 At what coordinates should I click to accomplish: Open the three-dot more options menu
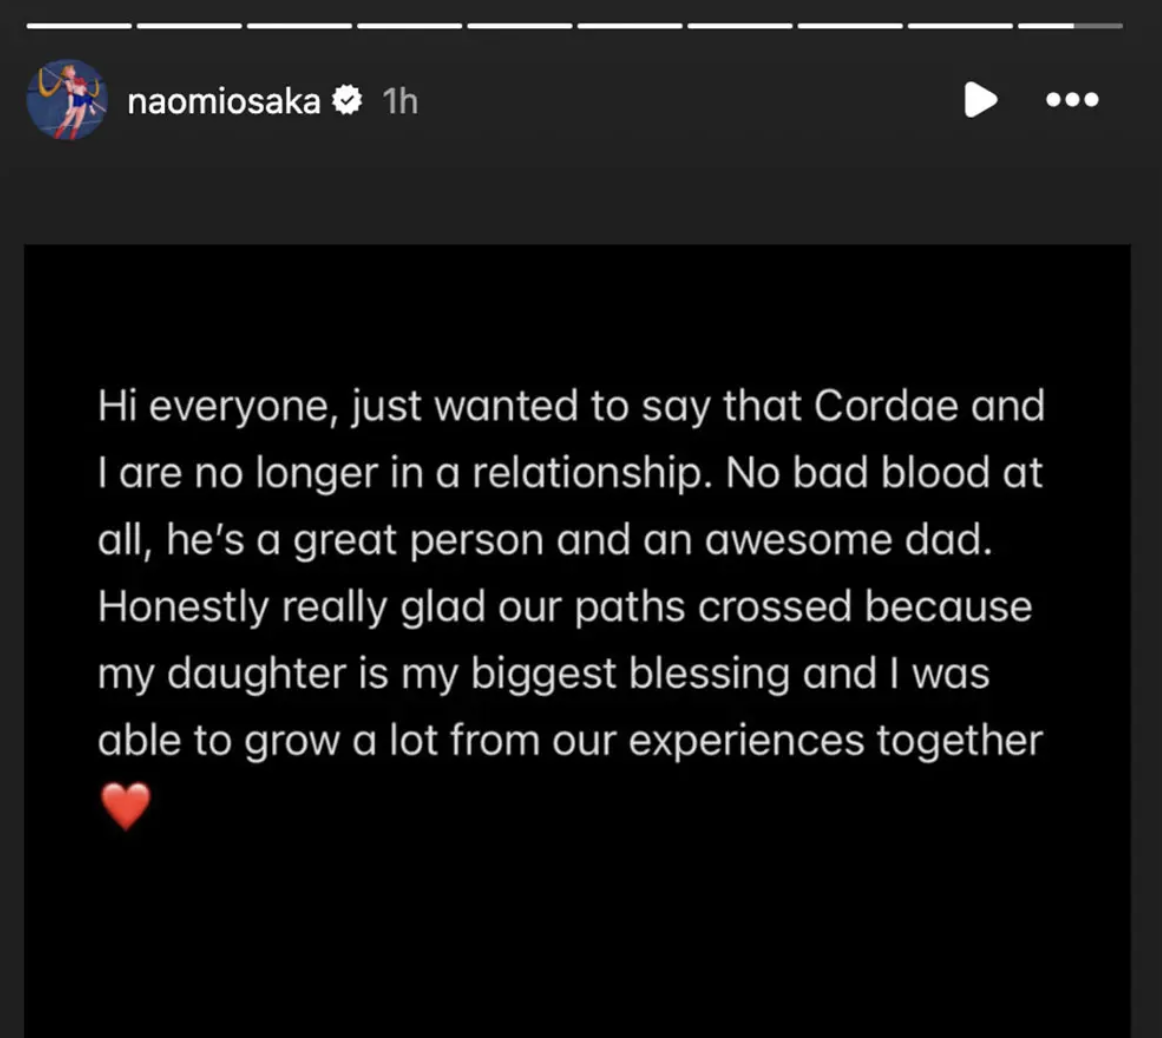coord(1072,100)
